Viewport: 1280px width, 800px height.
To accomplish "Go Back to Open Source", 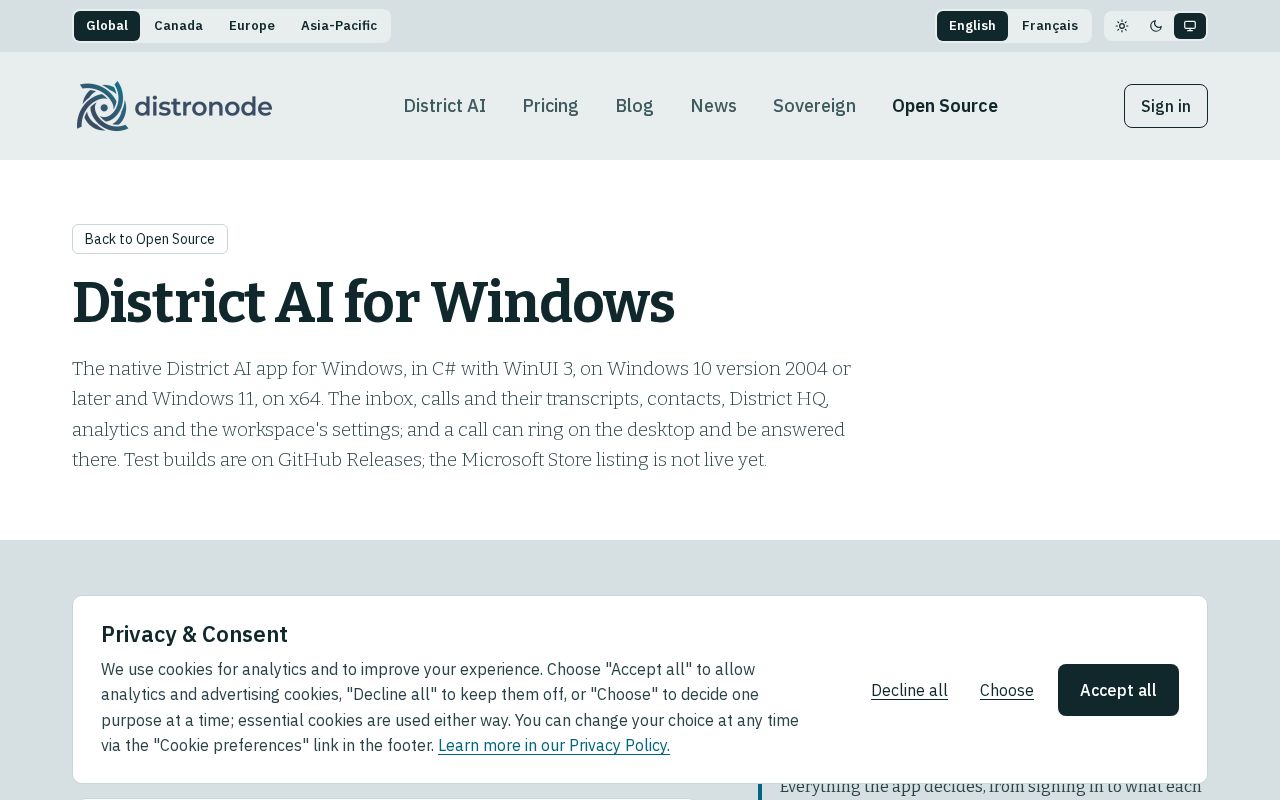I will click(150, 239).
